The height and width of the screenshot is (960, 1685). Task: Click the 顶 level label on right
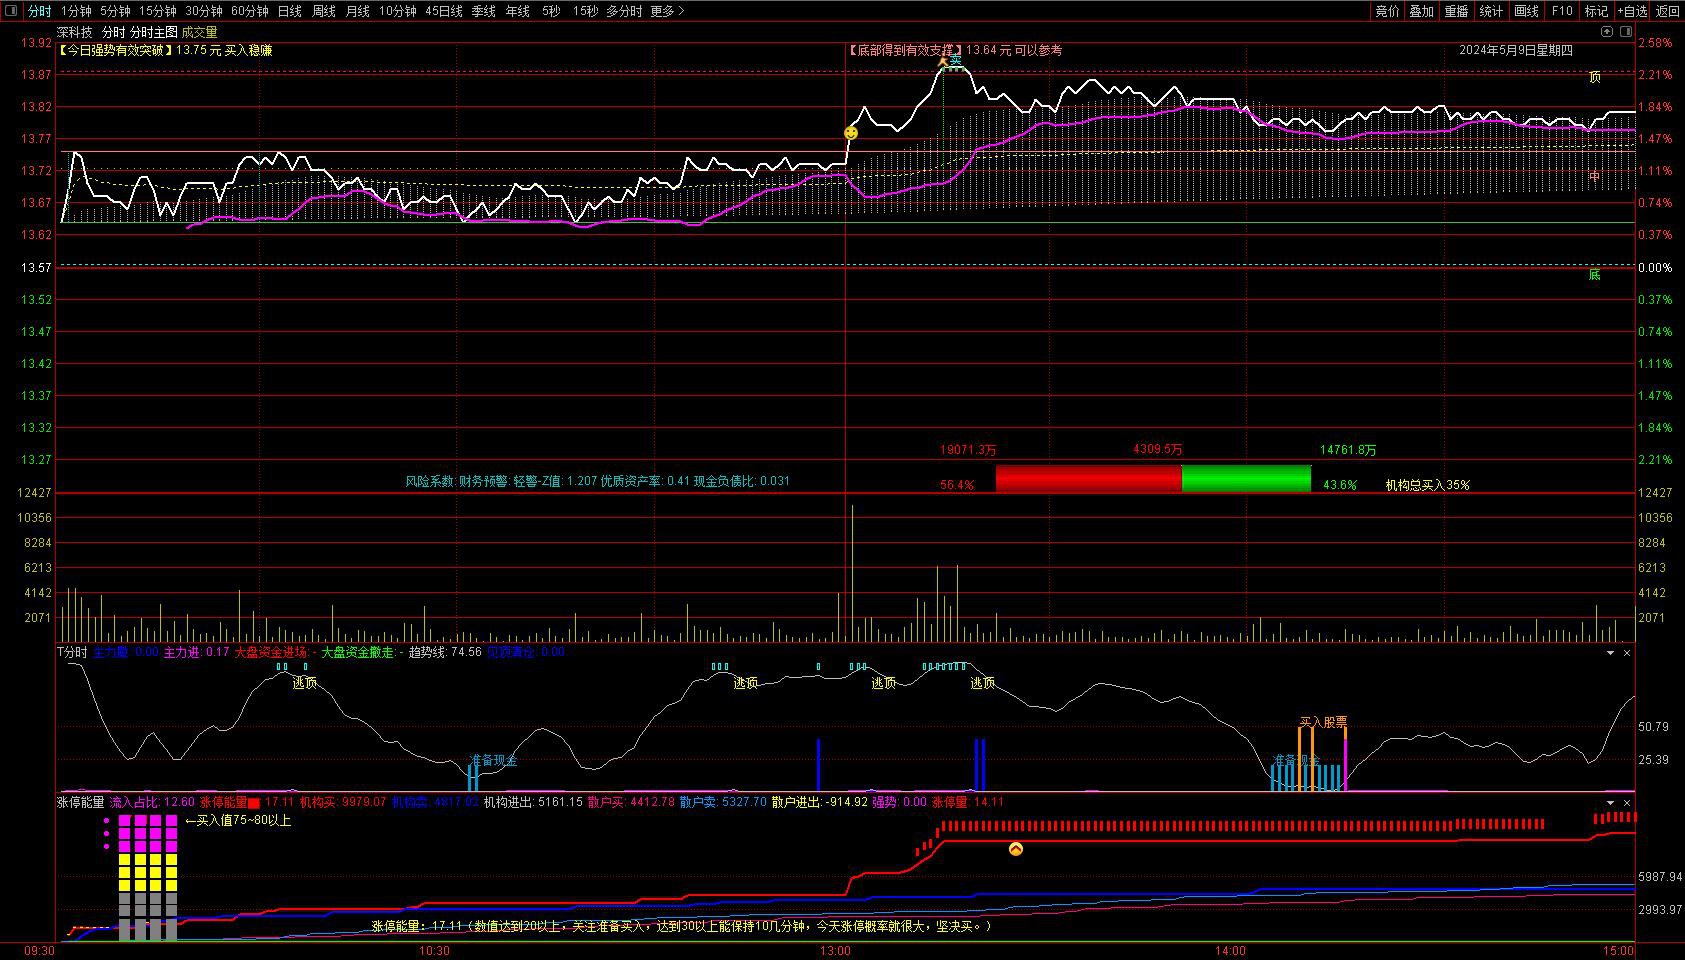[x=1595, y=77]
